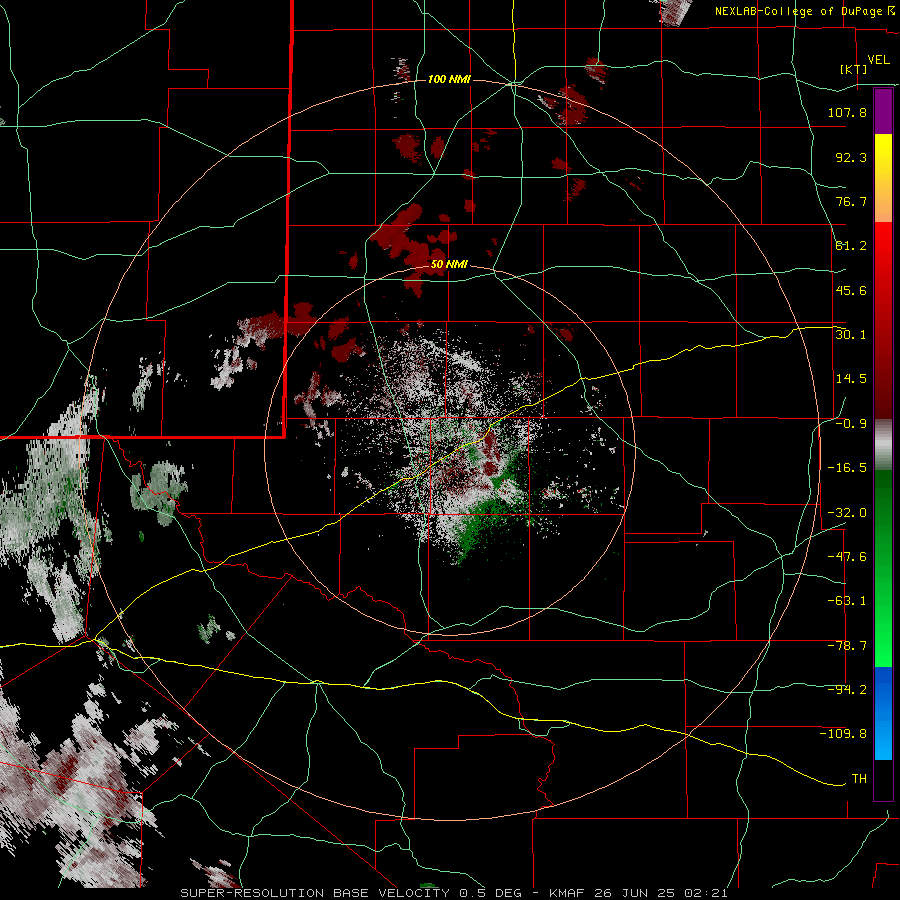
Task: Click the green inbound segment of color bar
Action: tap(883, 568)
